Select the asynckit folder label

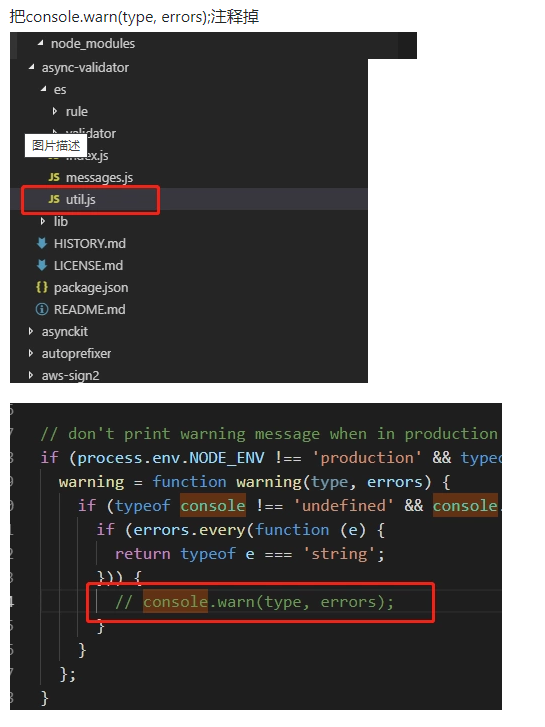(x=64, y=332)
